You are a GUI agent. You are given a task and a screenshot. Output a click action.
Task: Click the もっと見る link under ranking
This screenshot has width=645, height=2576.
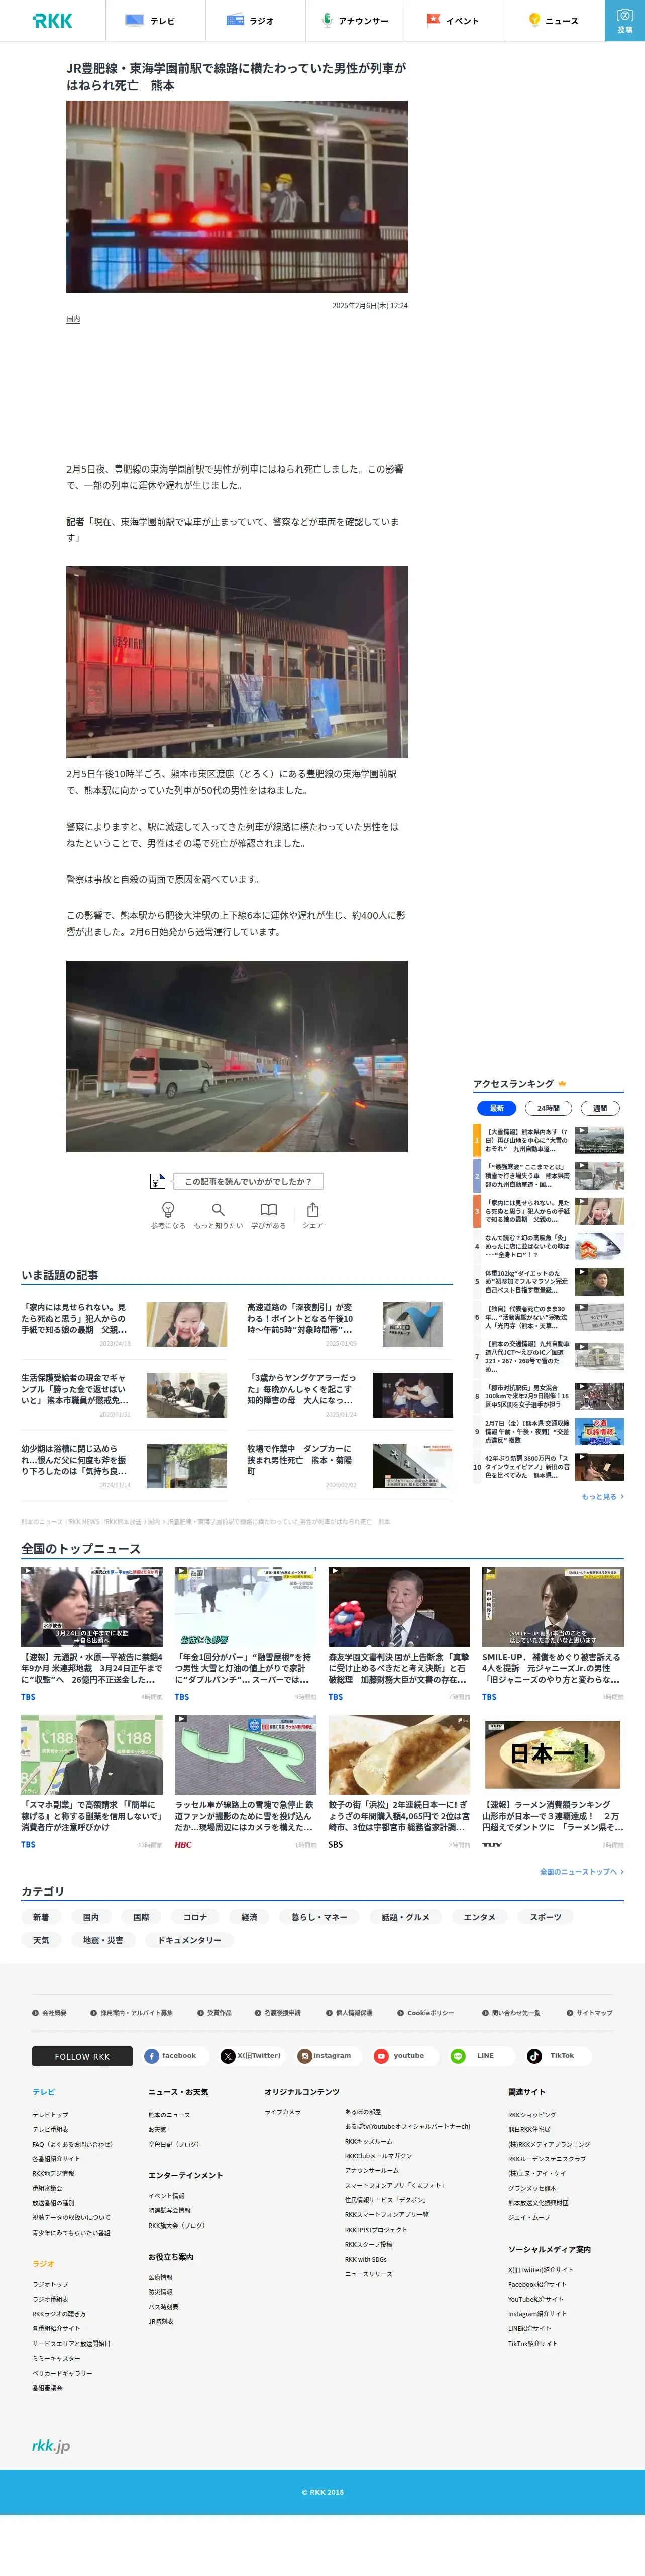[602, 1497]
